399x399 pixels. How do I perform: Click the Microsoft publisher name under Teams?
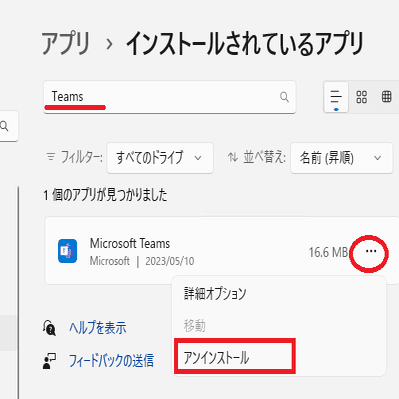tap(110, 261)
